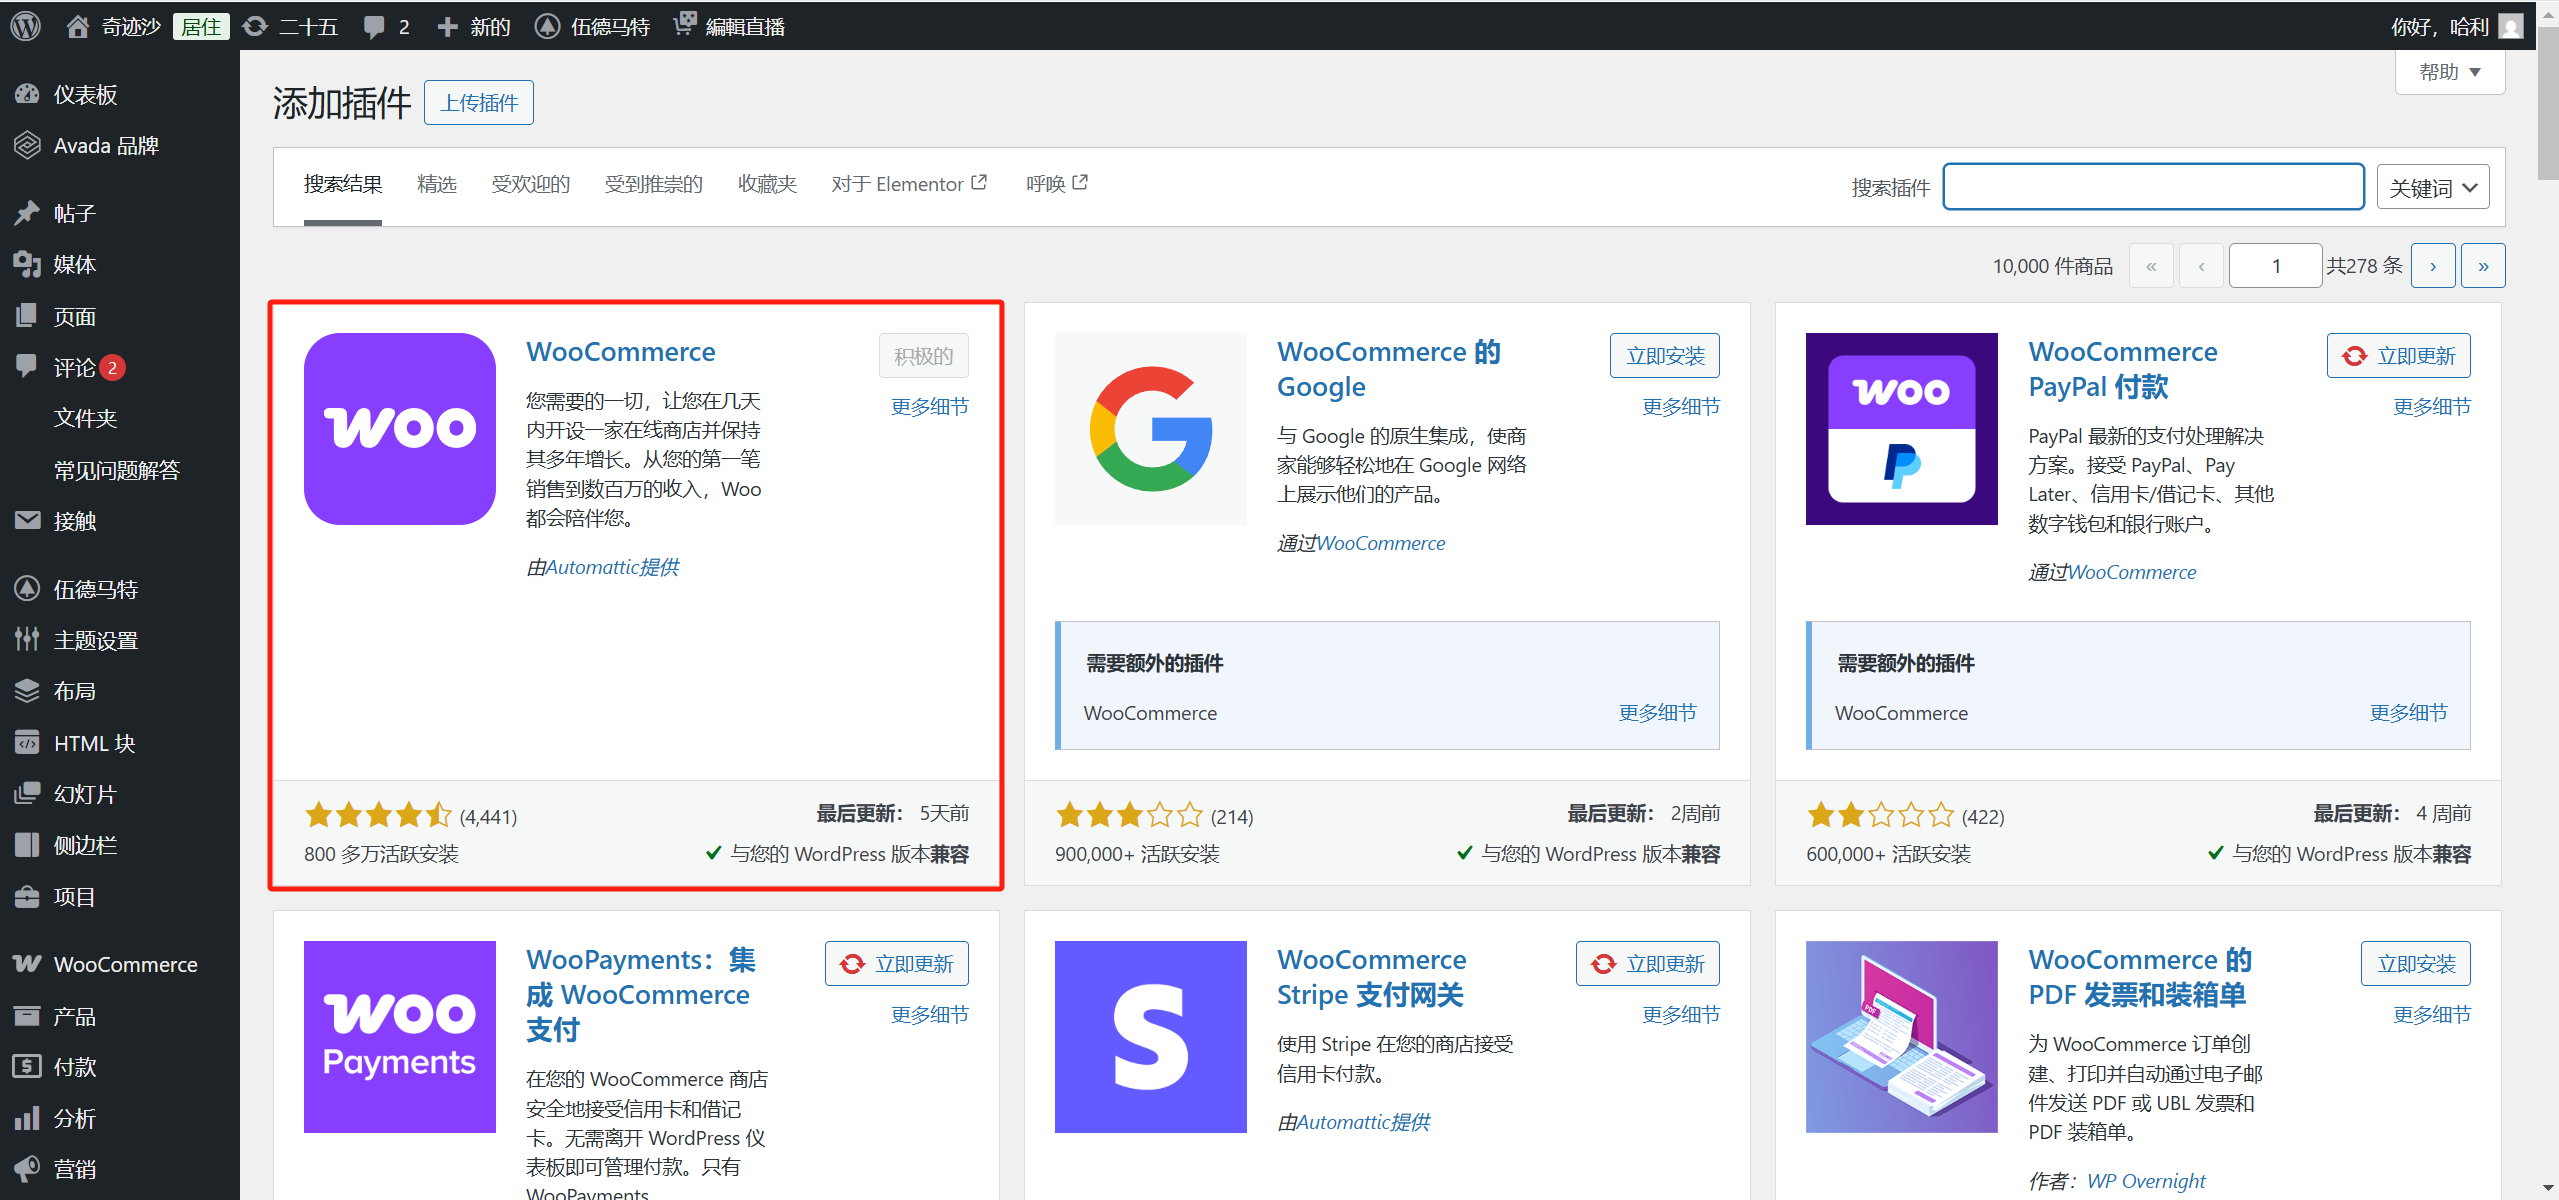Screen dimensions: 2559x1200
Task: Open the WooCommerce sidebar menu
Action: coord(27,963)
